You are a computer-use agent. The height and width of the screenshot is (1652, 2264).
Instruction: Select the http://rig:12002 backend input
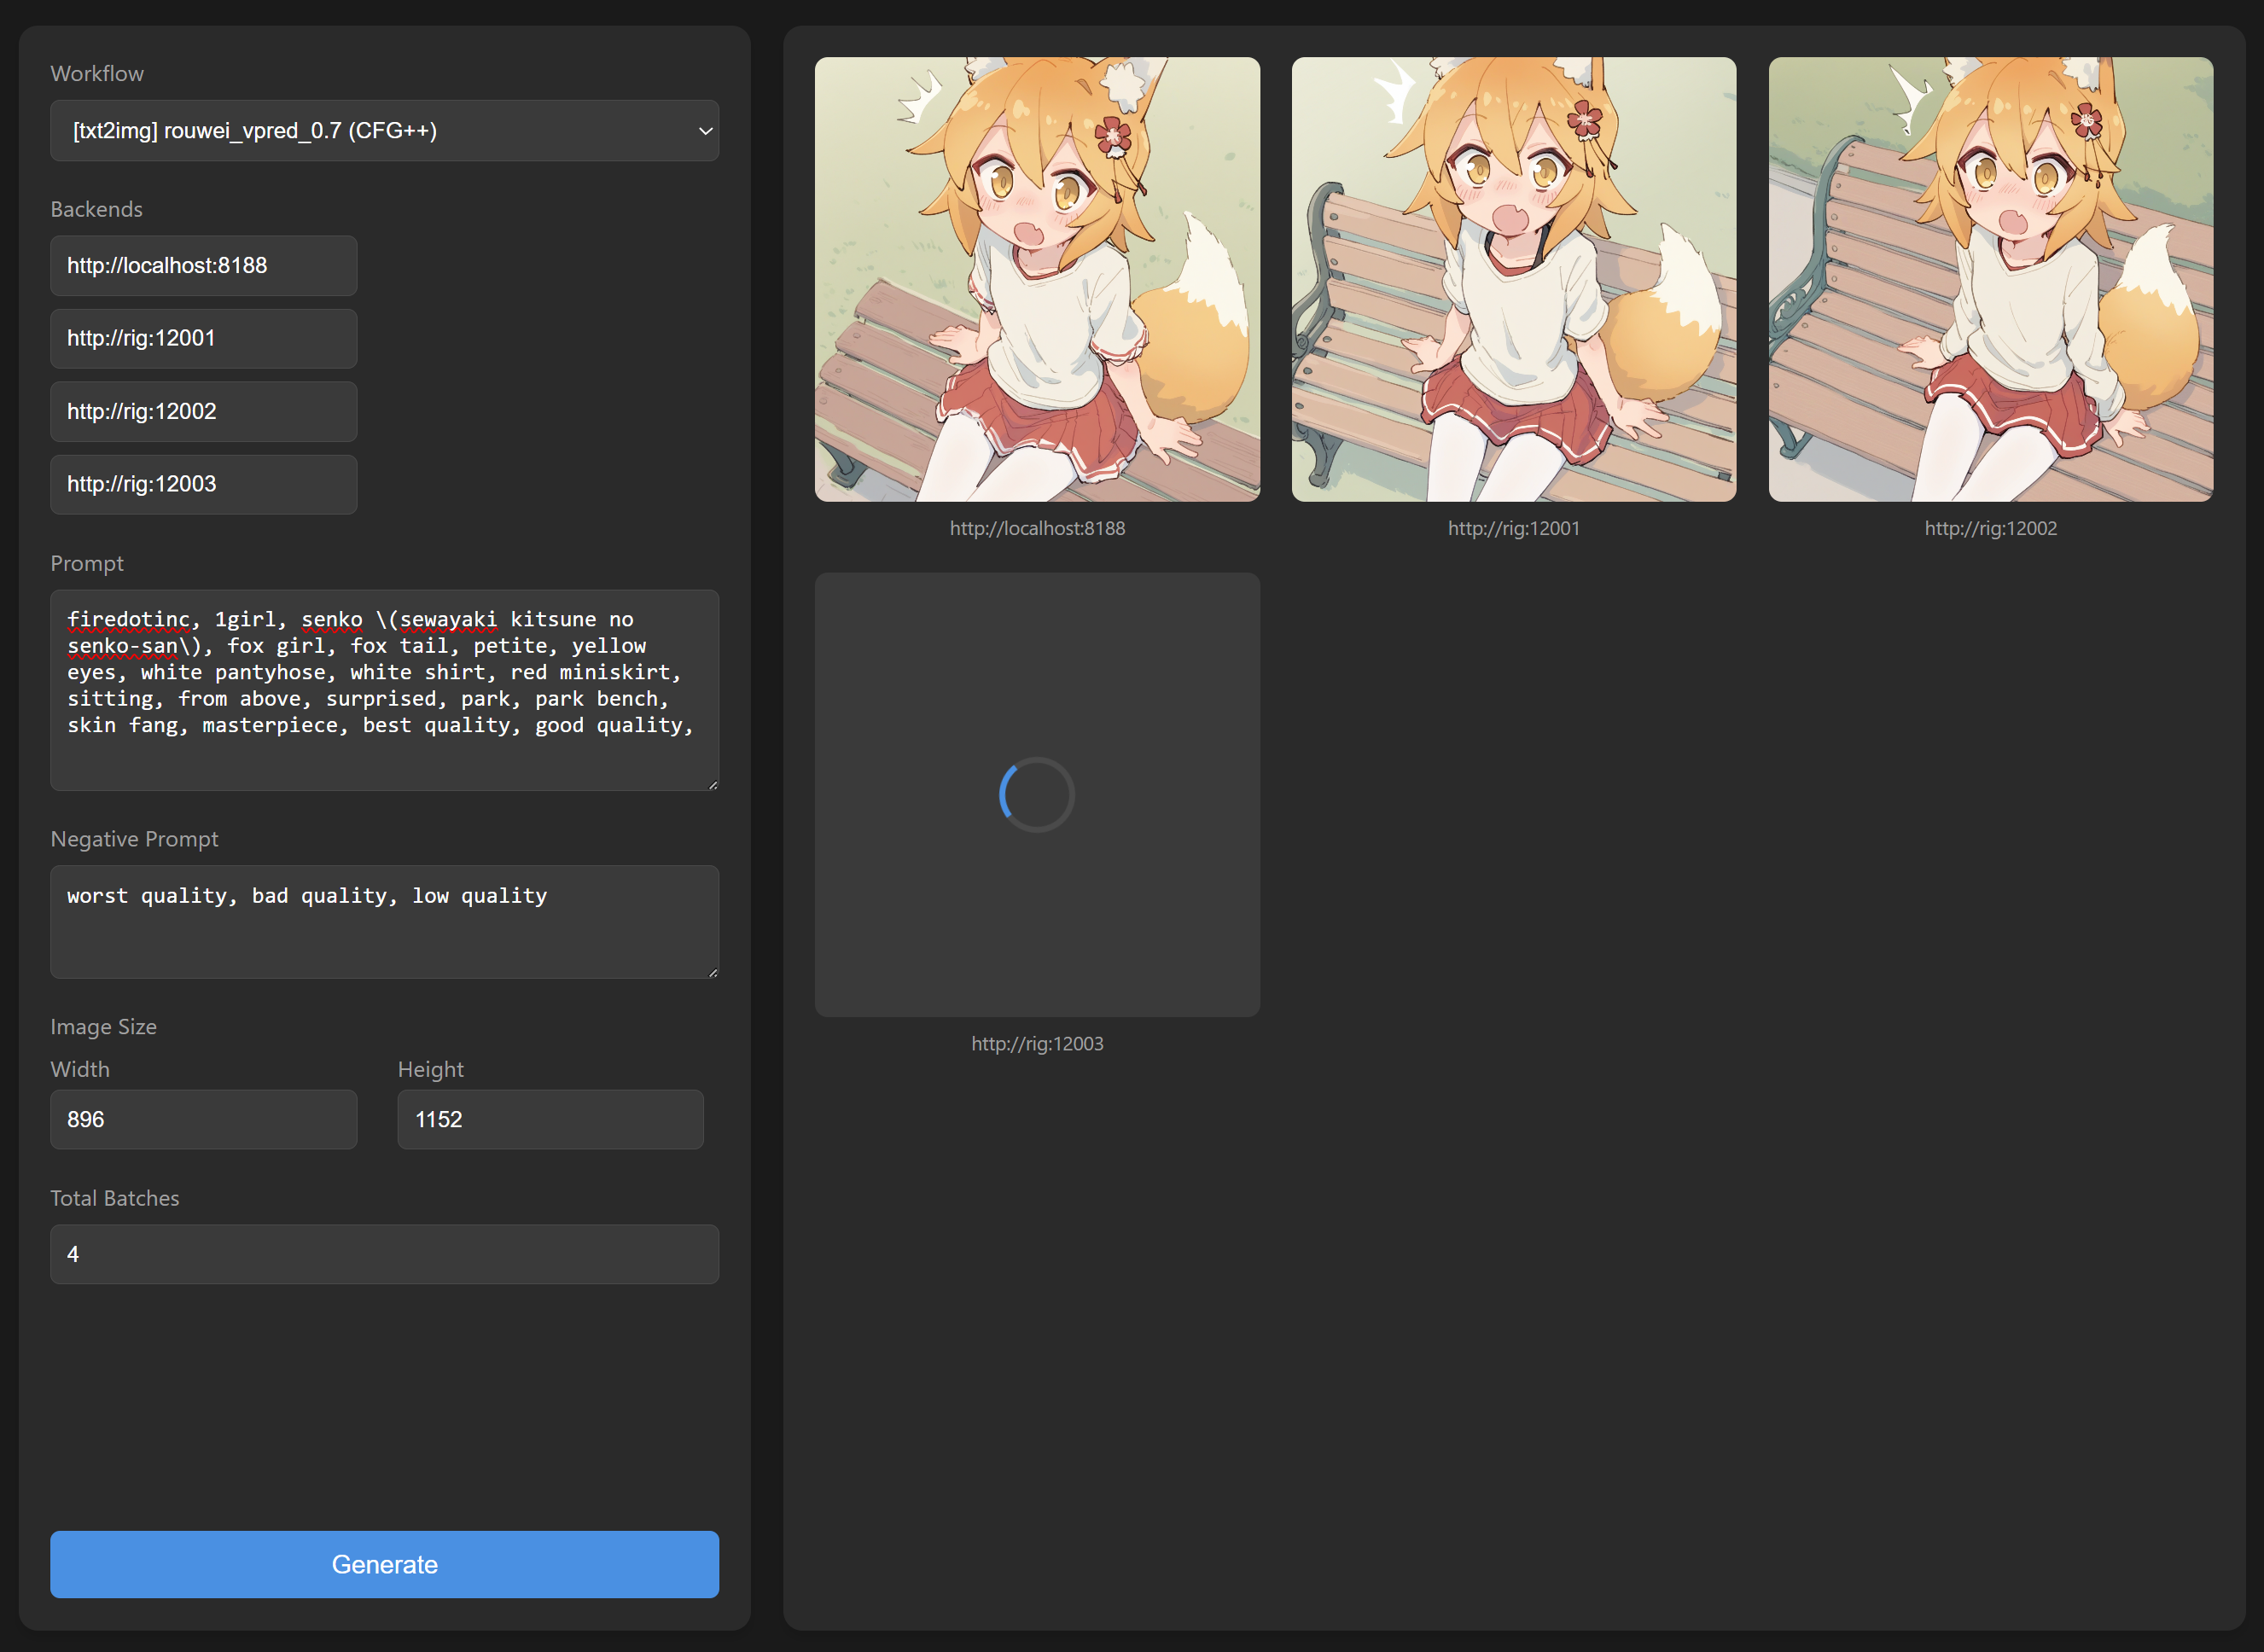pyautogui.click(x=203, y=412)
